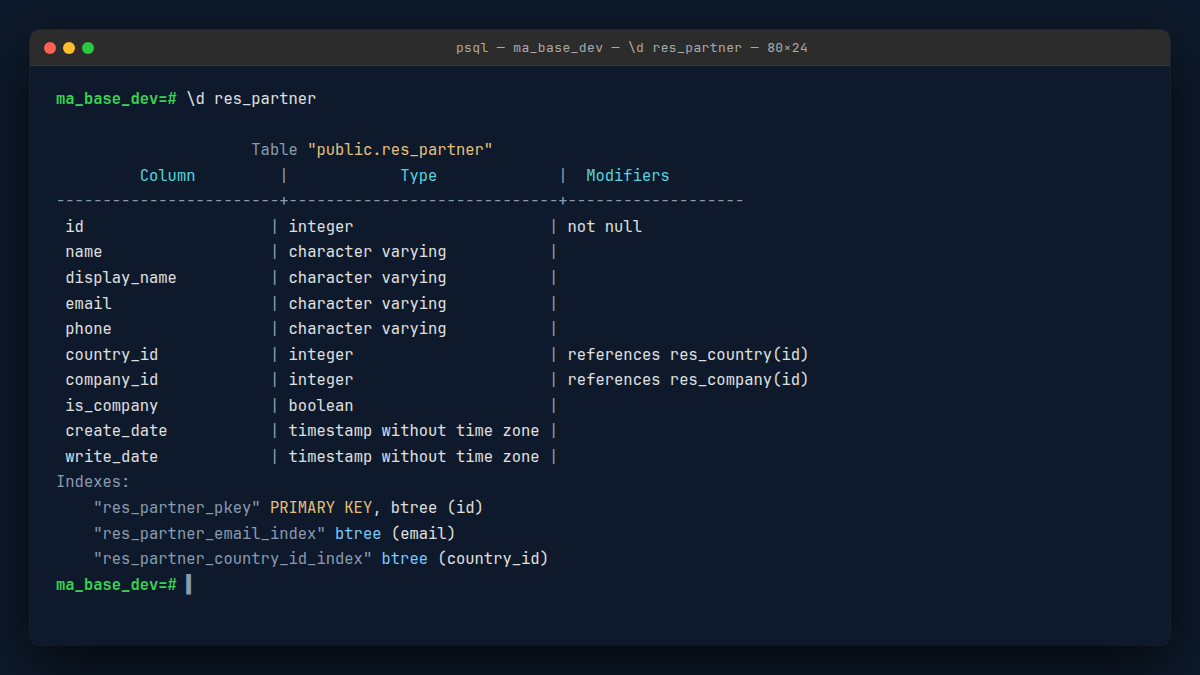Image resolution: width=1200 pixels, height=675 pixels.
Task: Click 'character varying' in the name row
Action: [368, 252]
